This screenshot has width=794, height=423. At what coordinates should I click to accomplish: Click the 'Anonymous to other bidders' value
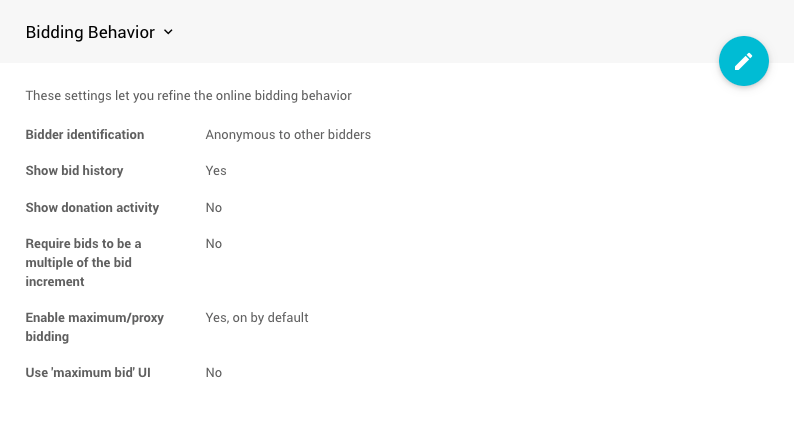tap(288, 134)
